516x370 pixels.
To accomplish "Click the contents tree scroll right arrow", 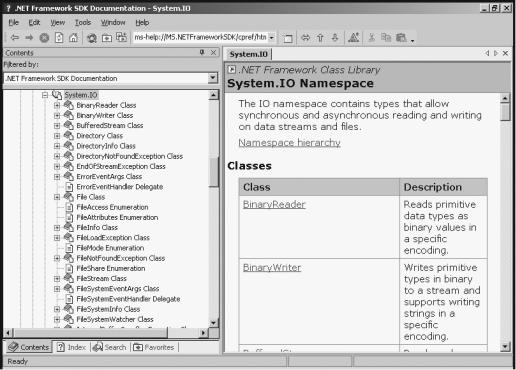I will coord(204,332).
